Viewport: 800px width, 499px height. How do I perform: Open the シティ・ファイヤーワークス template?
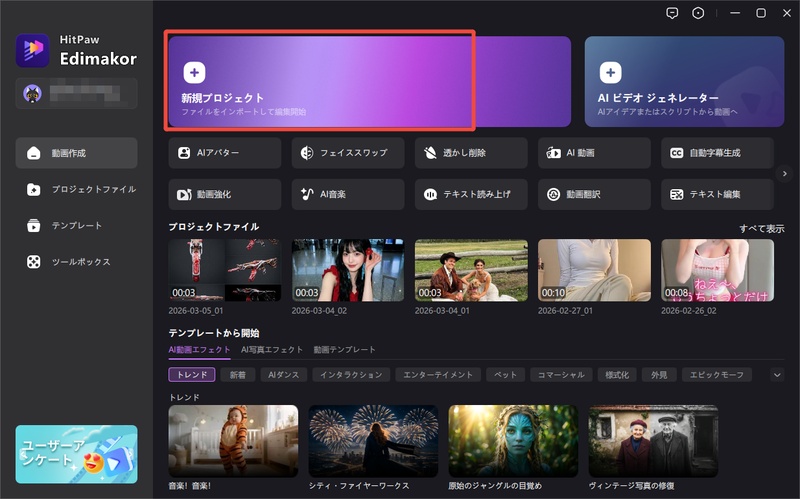click(373, 441)
